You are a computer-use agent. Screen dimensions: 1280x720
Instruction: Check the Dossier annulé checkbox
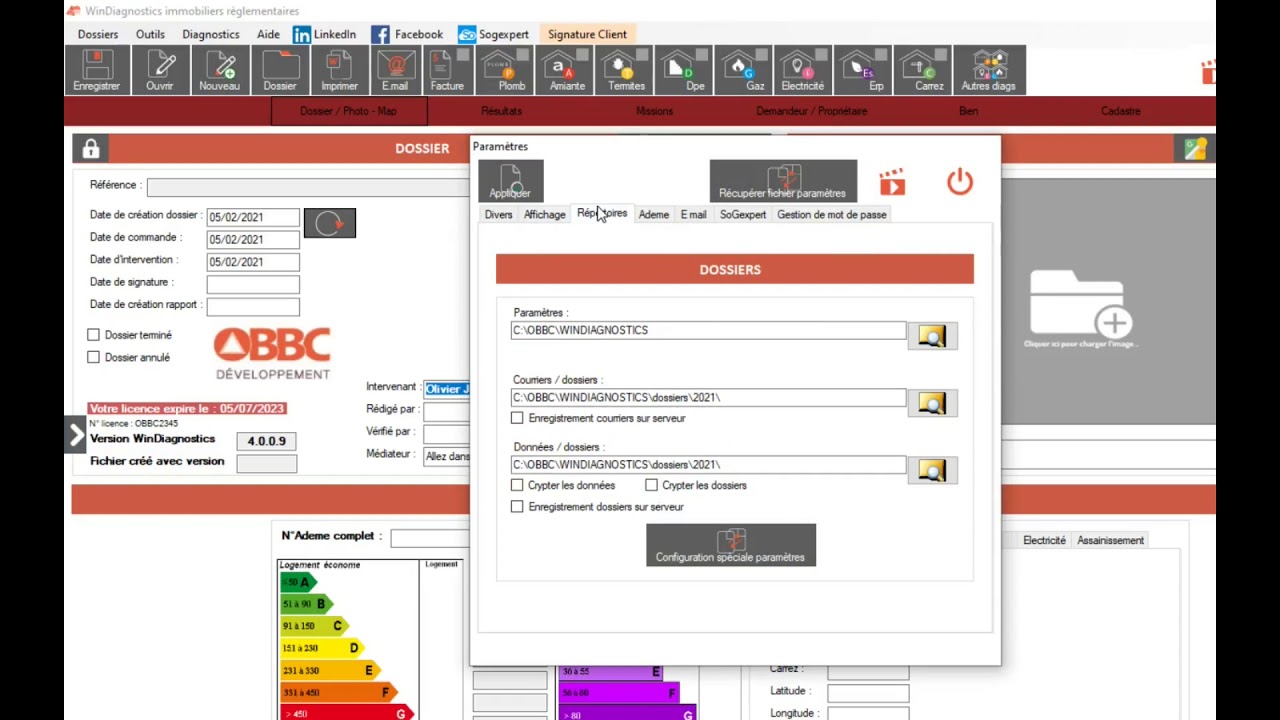93,357
